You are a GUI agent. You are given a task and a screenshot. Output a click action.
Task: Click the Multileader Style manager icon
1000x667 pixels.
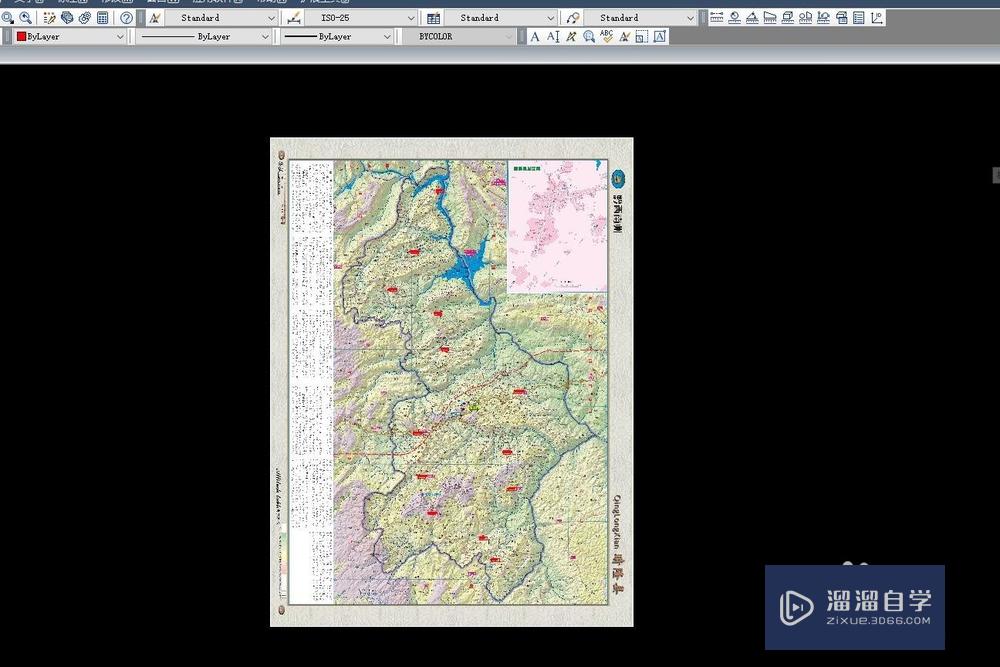tap(573, 18)
